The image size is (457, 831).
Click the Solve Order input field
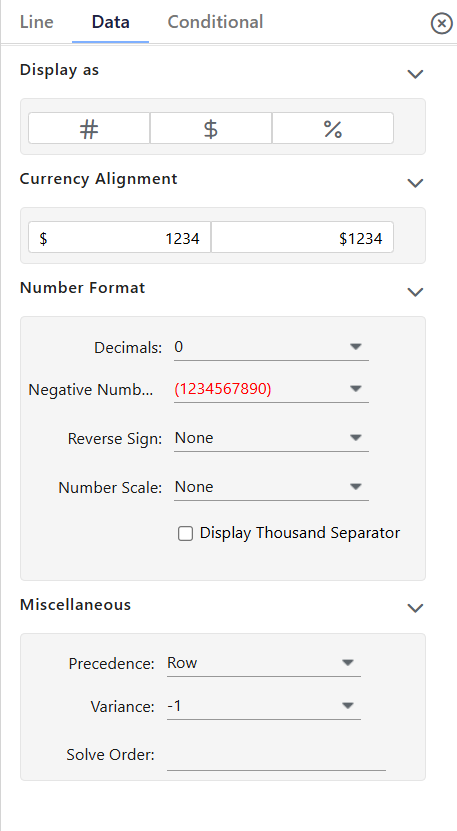276,755
